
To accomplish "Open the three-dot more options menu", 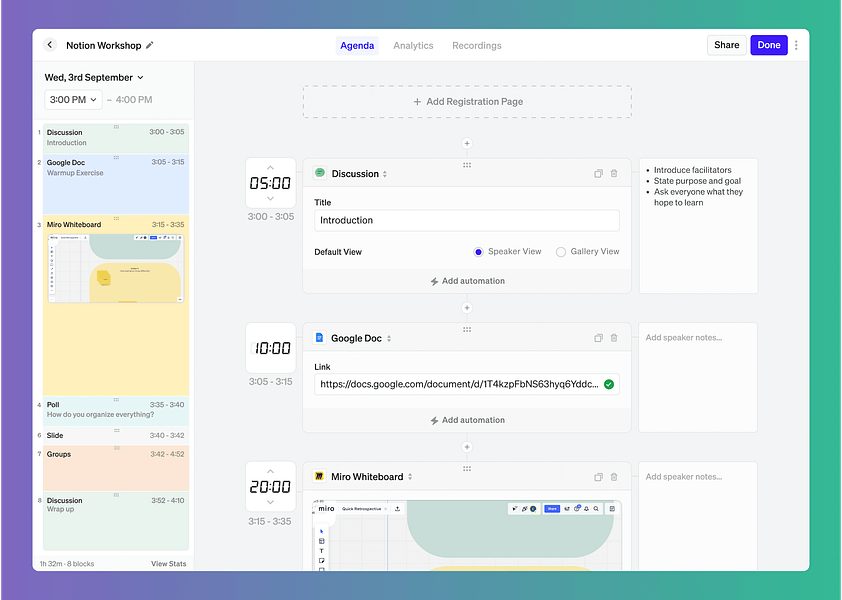I will 796,45.
